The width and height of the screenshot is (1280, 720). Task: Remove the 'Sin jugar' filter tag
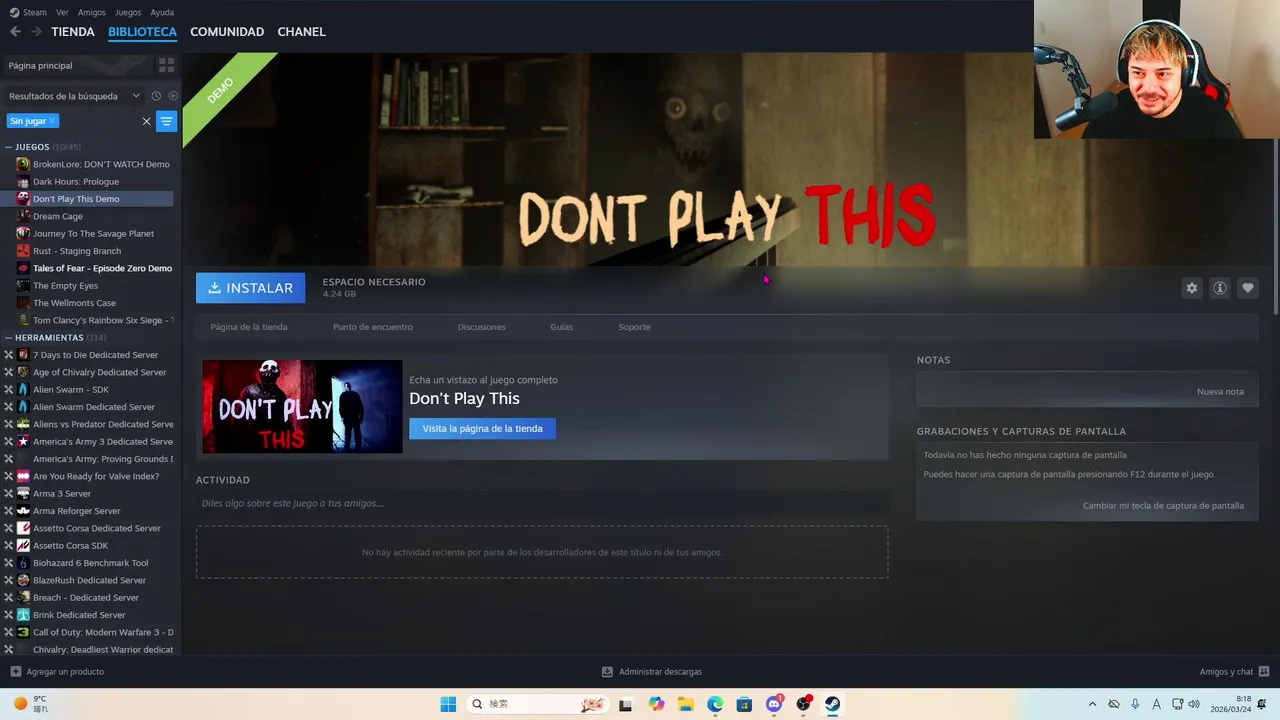point(52,121)
